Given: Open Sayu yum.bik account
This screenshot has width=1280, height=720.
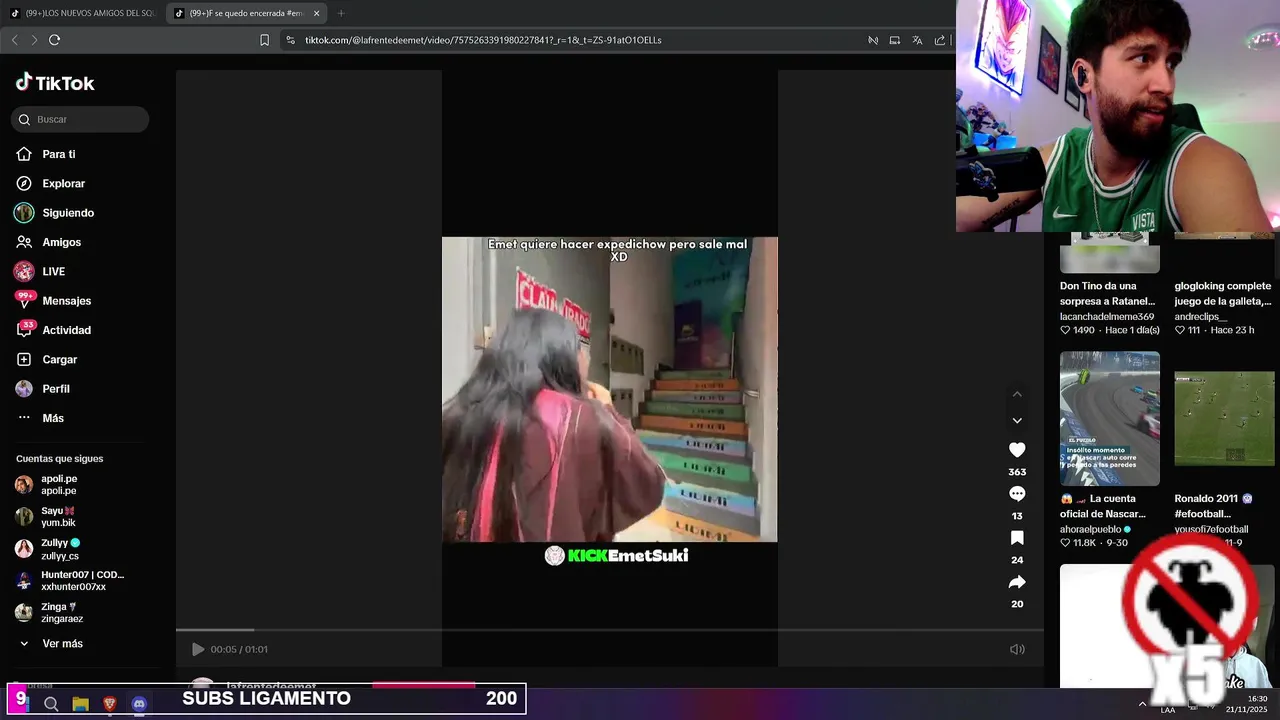Looking at the screenshot, I should 58,516.
